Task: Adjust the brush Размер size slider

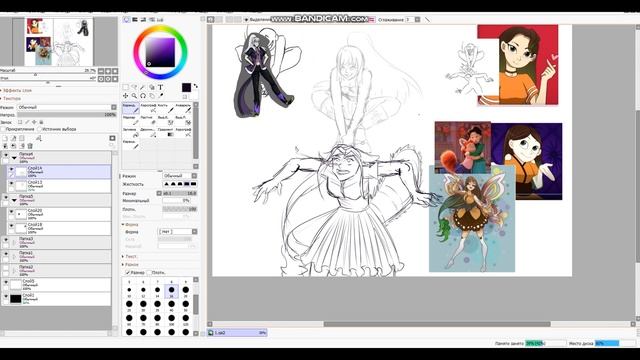Action: 180,193
